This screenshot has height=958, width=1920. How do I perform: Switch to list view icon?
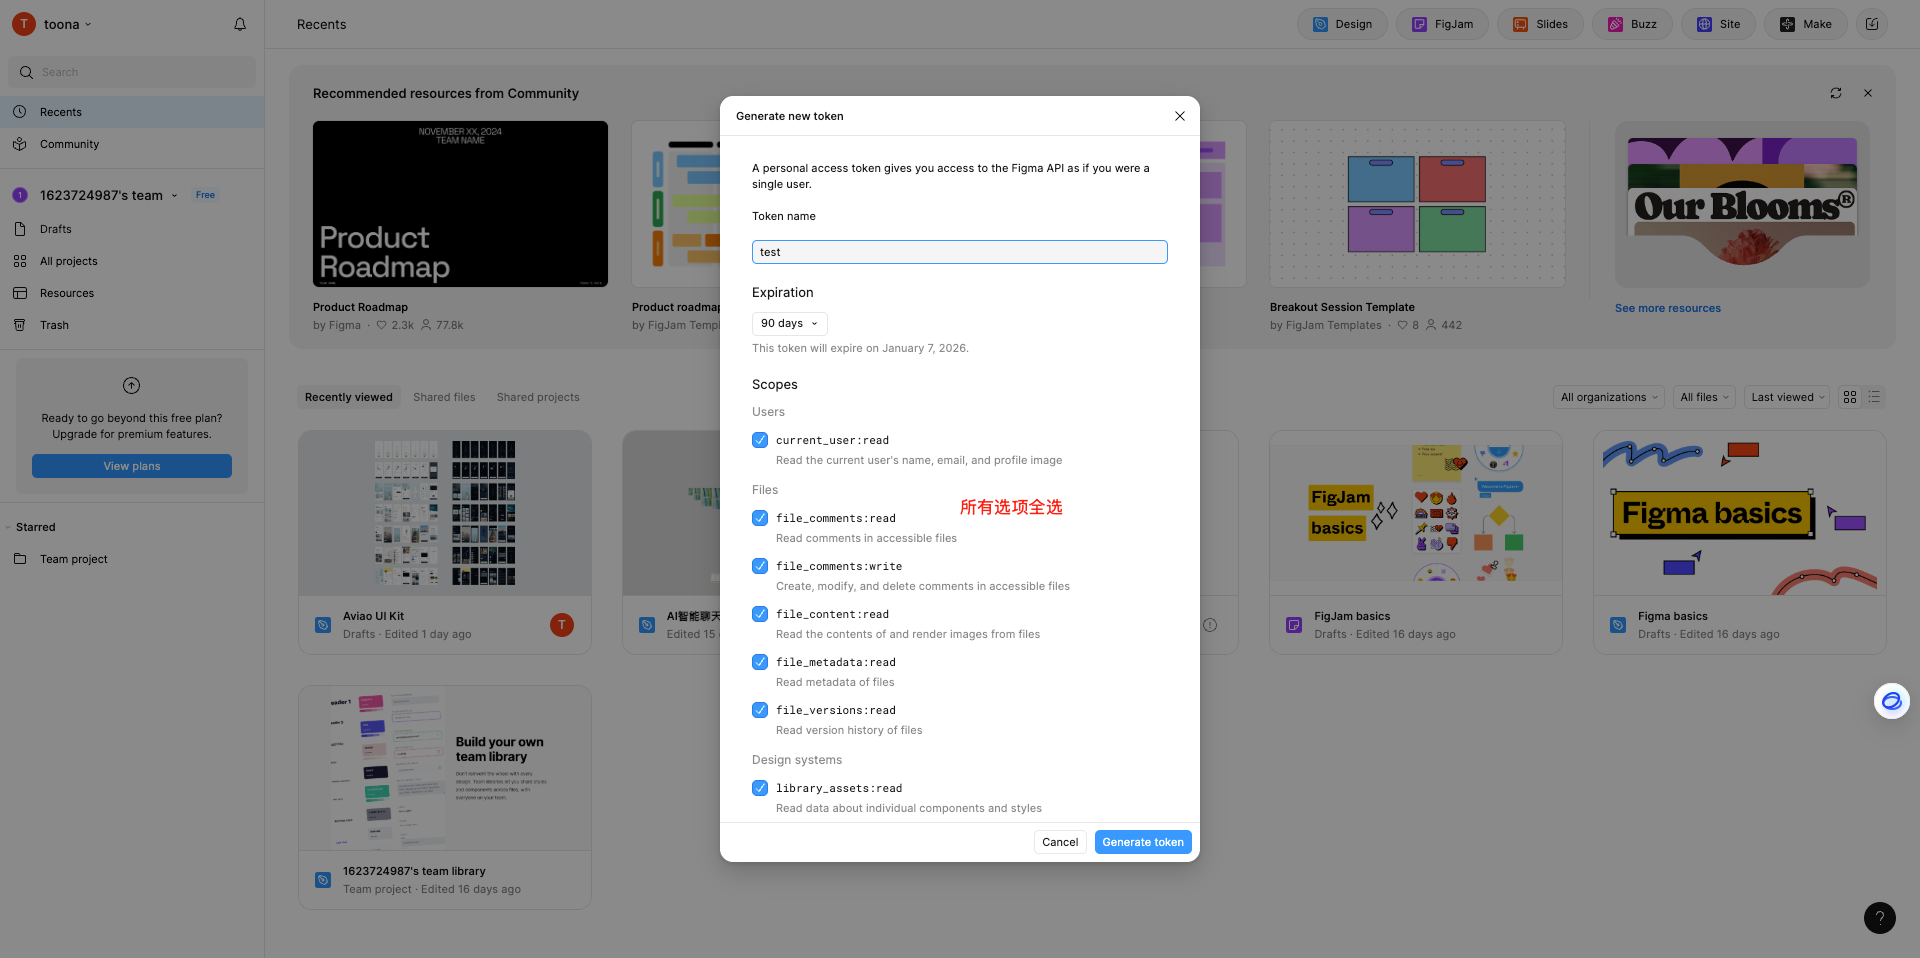(x=1875, y=397)
